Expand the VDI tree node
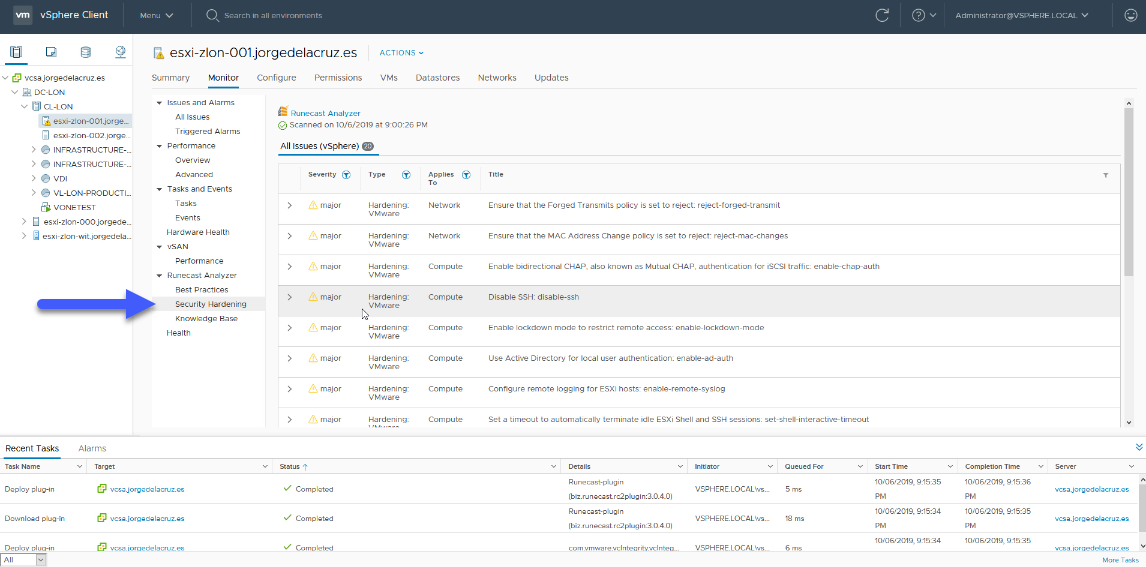The width and height of the screenshot is (1146, 567). (x=34, y=178)
